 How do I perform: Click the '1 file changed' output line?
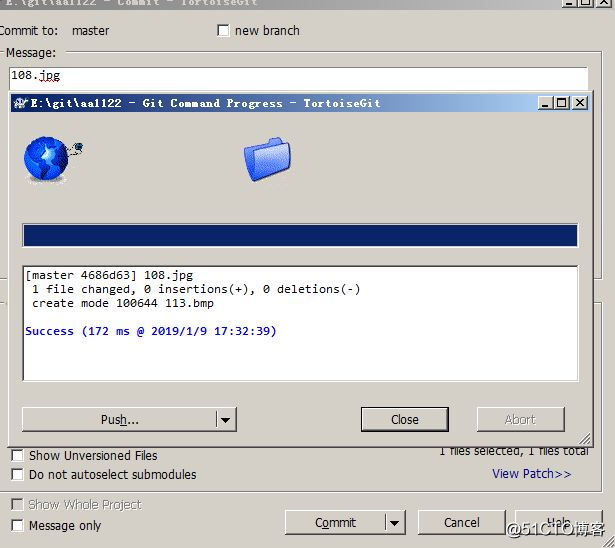point(196,289)
